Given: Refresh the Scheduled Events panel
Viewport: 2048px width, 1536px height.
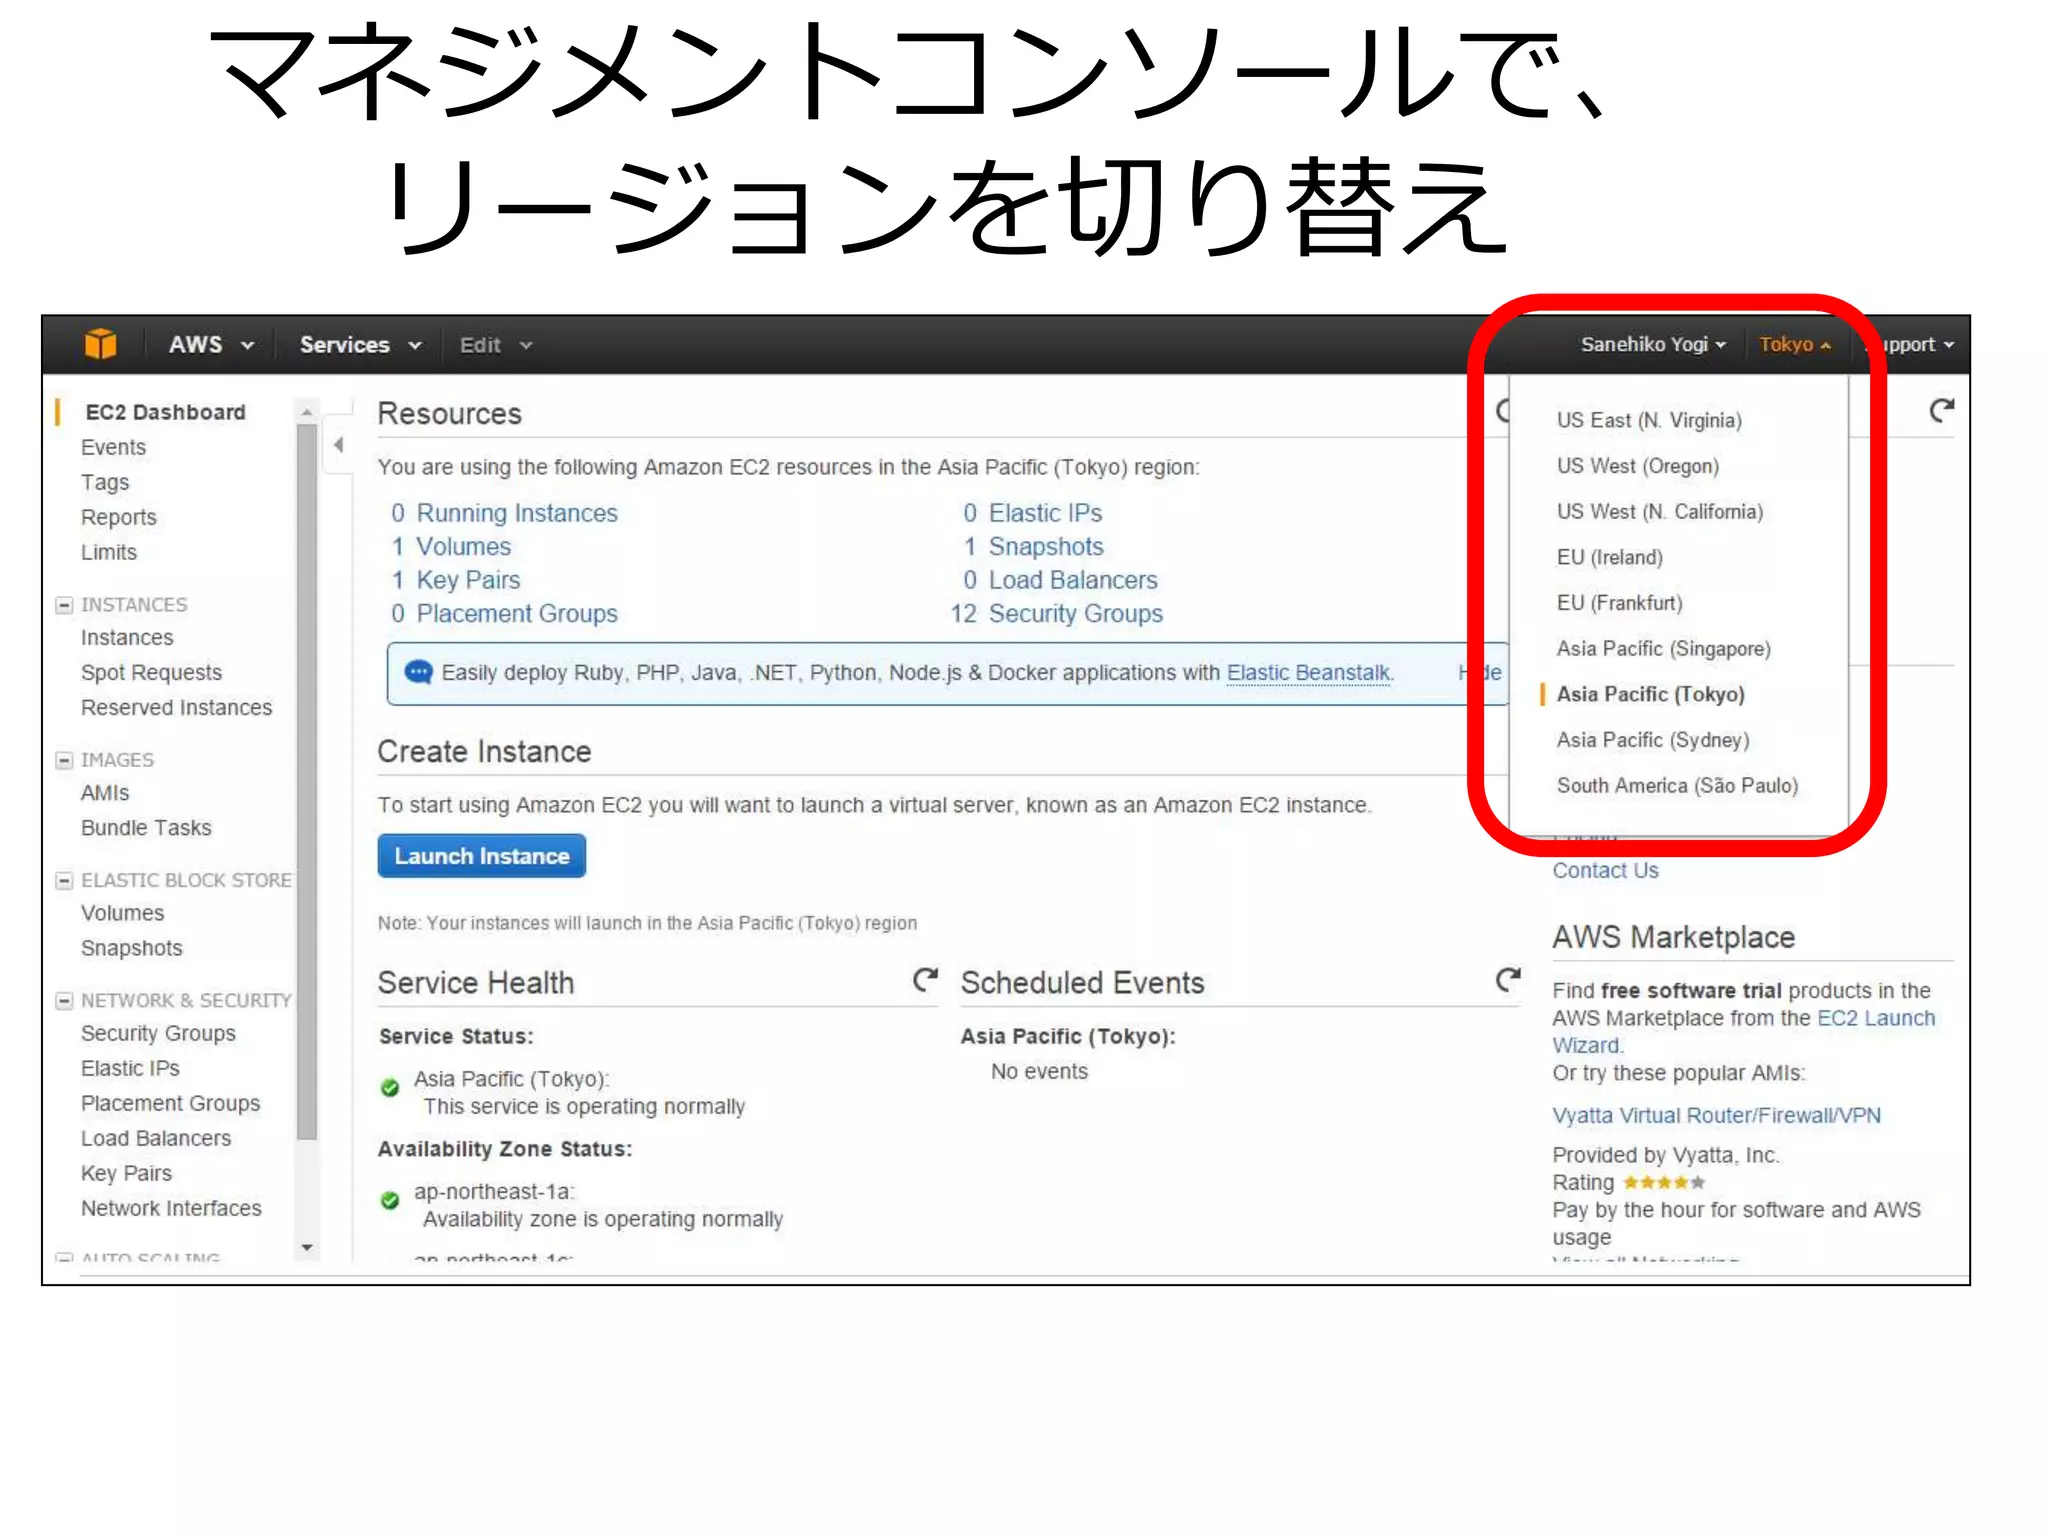Looking at the screenshot, I should tap(1508, 980).
